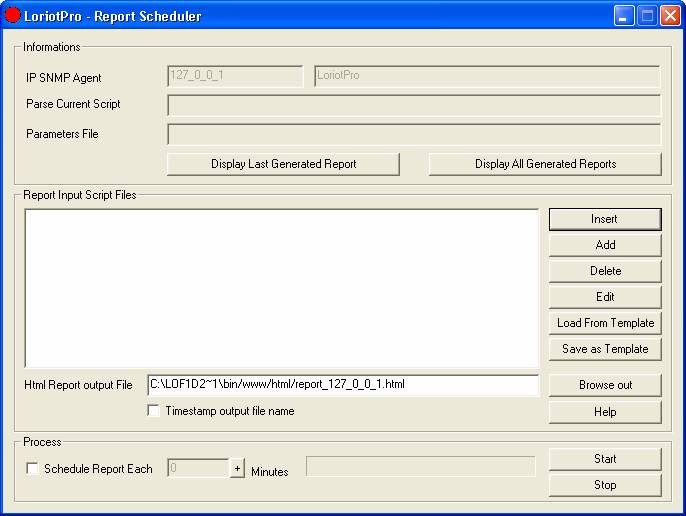Show Display All Generated Reports
This screenshot has width=686, height=516.
(x=545, y=164)
